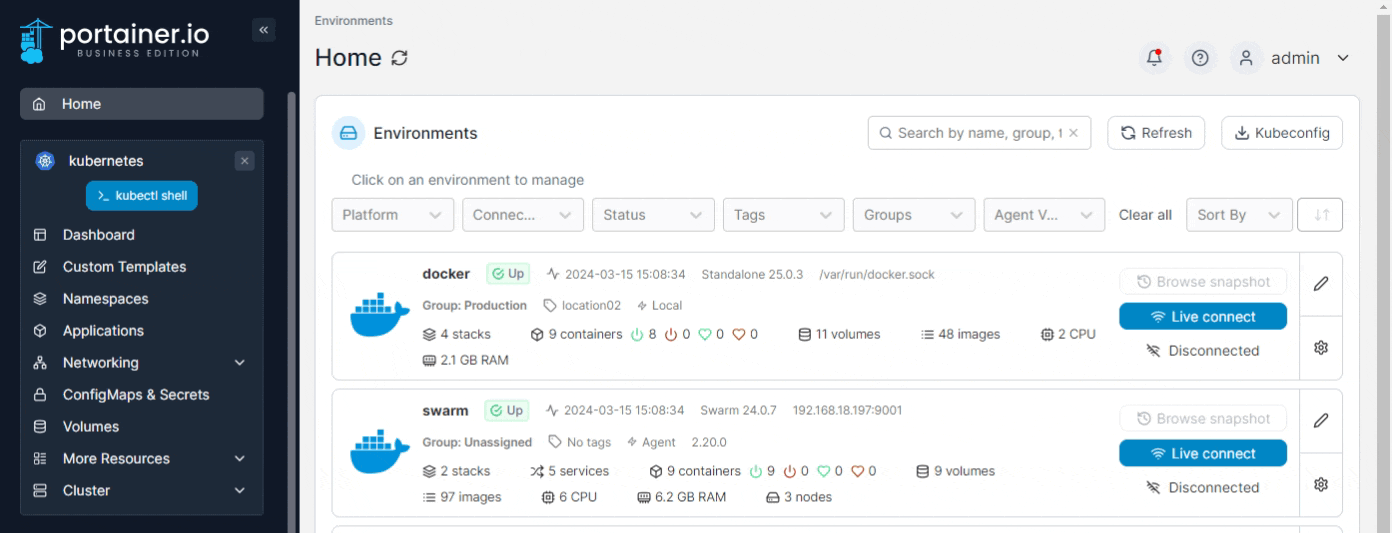This screenshot has height=533, width=1392.
Task: Click the sort order toggle arrows button
Action: click(1319, 215)
